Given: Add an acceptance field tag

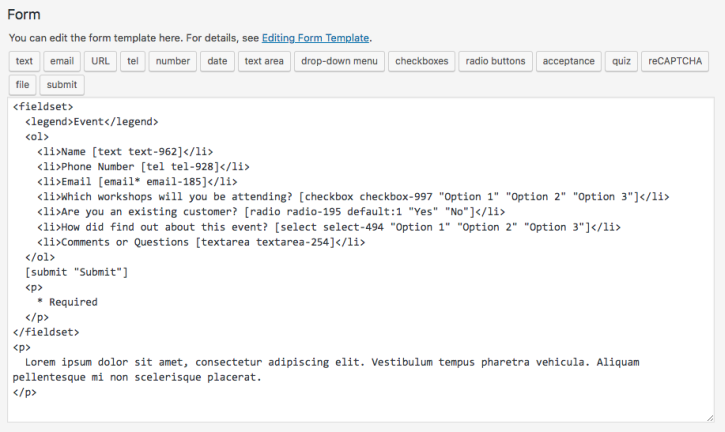Looking at the screenshot, I should point(569,61).
